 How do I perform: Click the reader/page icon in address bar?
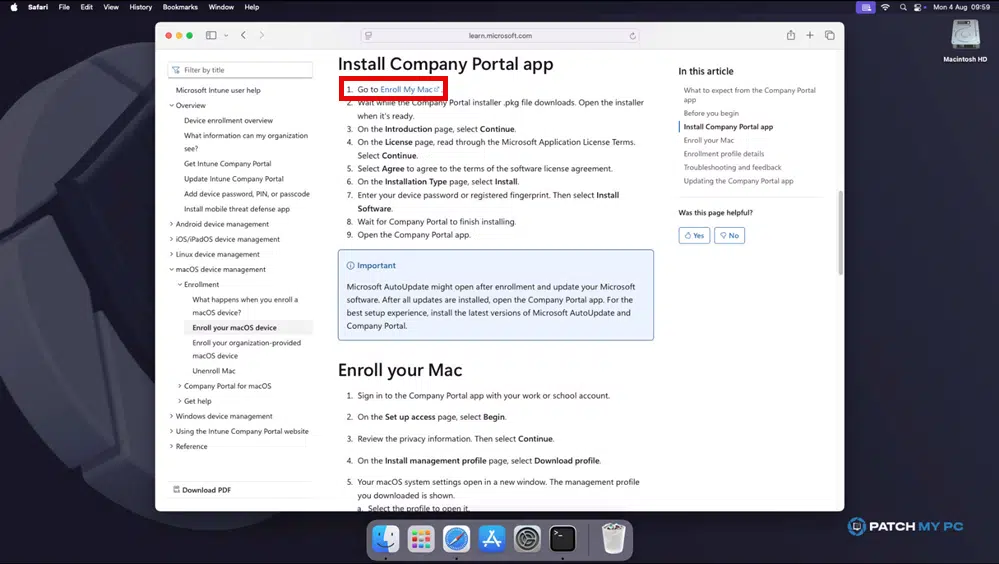(368, 36)
